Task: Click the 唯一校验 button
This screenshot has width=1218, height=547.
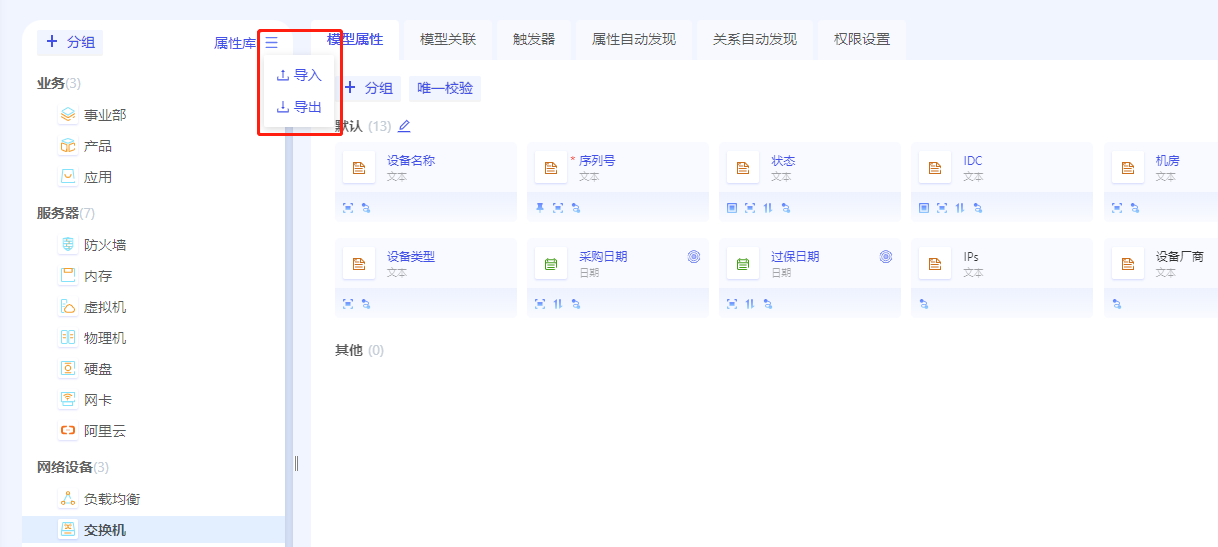Action: point(444,88)
